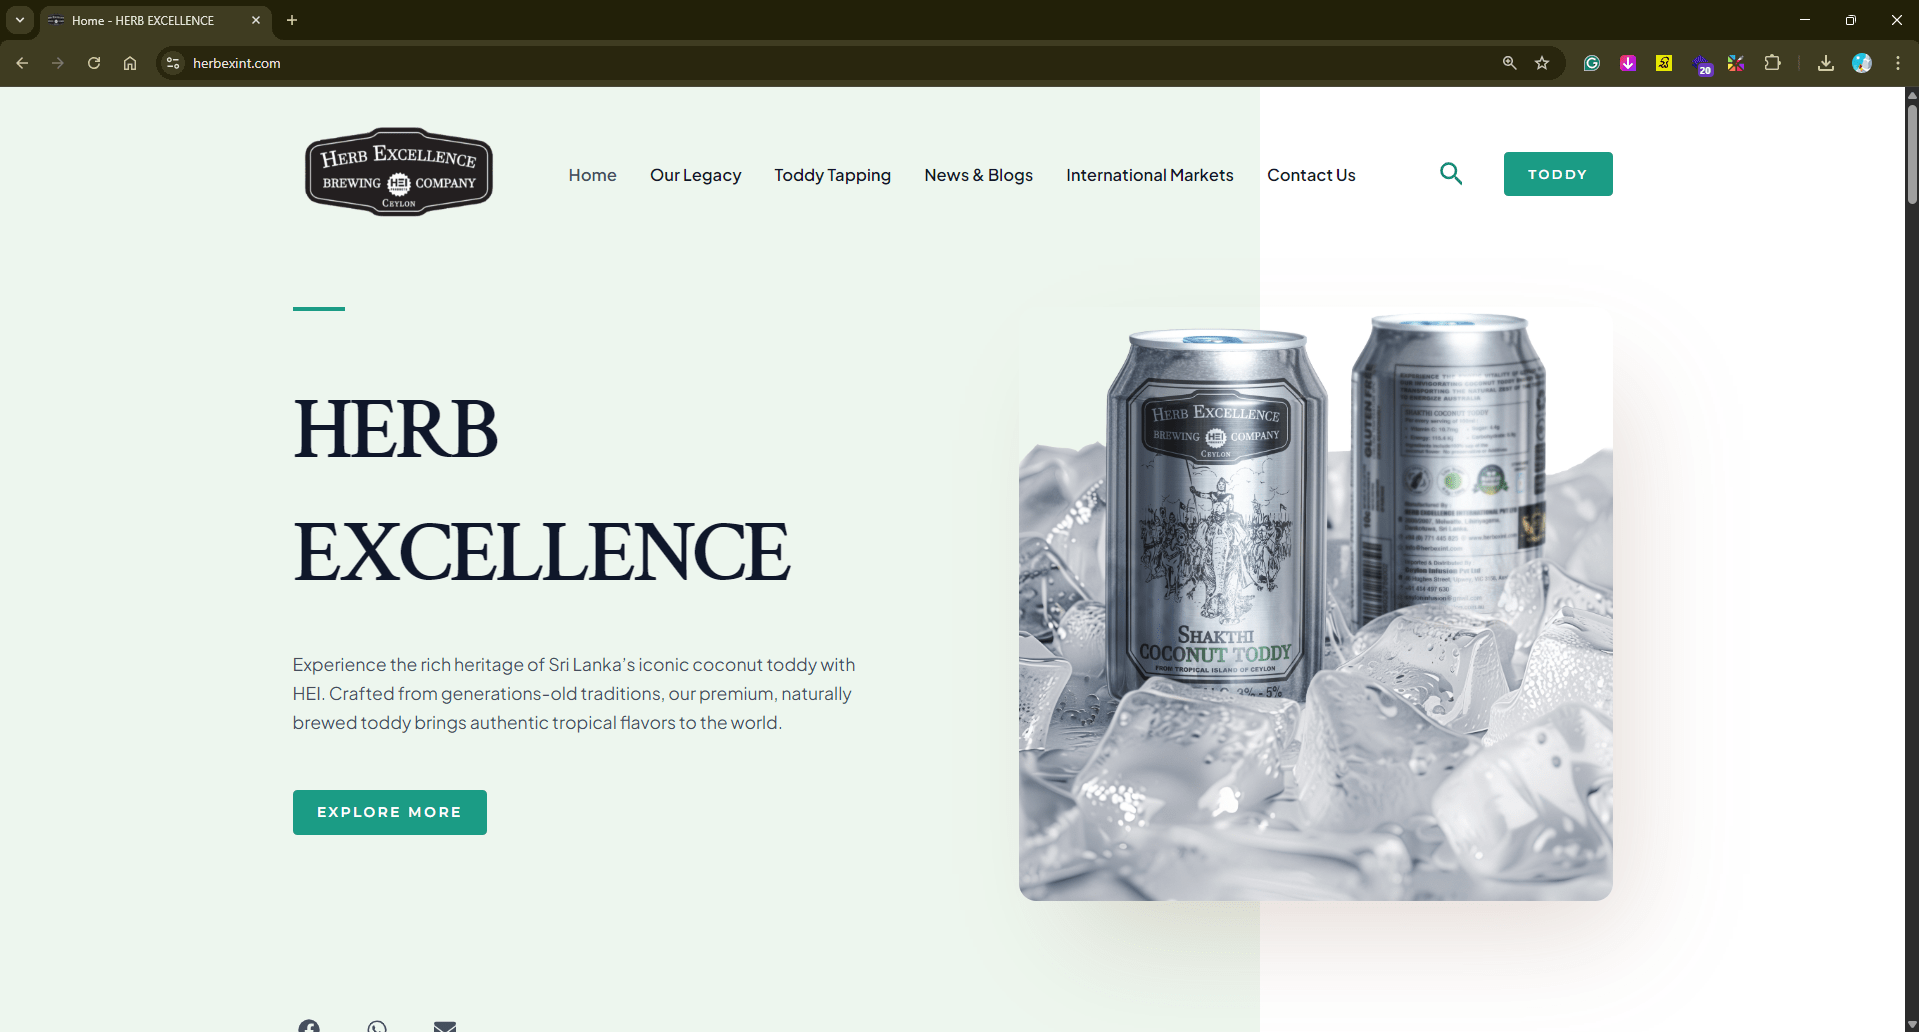This screenshot has width=1919, height=1032.
Task: Open the browser Extensions puzzle icon
Action: pyautogui.click(x=1772, y=63)
